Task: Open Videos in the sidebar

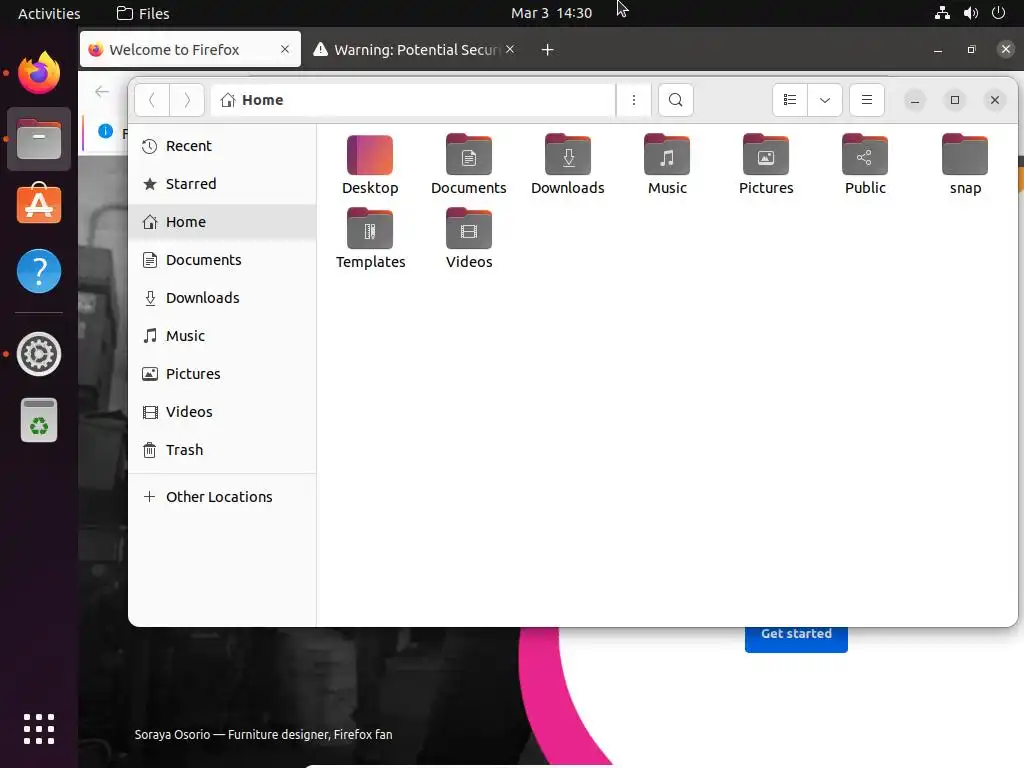Action: pos(222,411)
